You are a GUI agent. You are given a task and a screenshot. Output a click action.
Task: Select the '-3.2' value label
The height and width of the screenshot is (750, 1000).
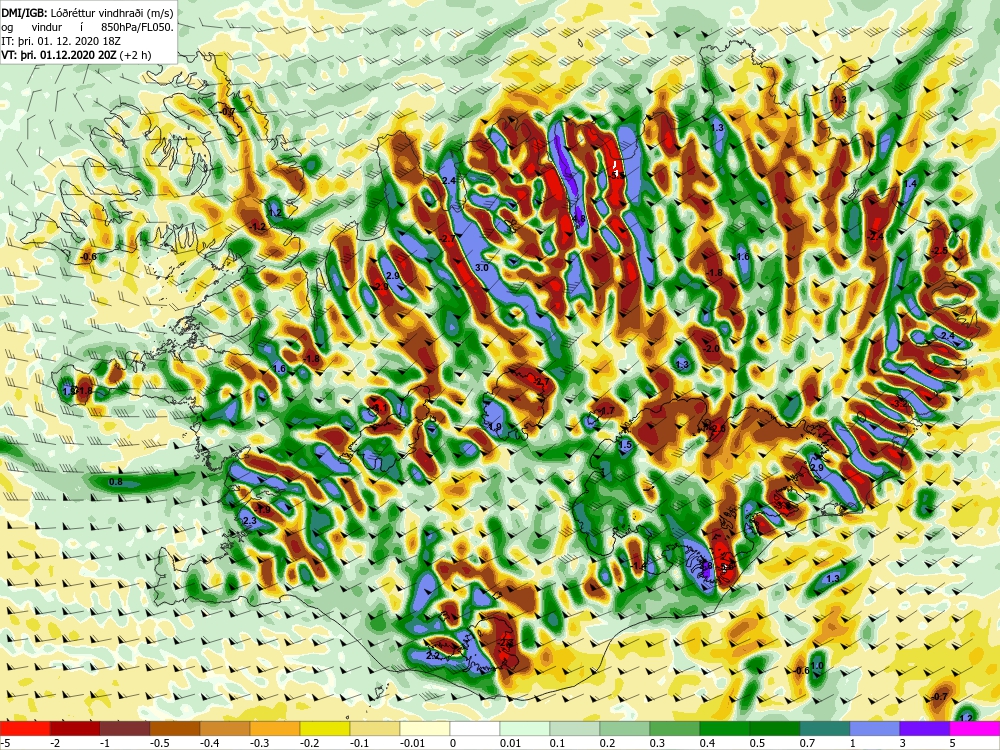(x=901, y=404)
